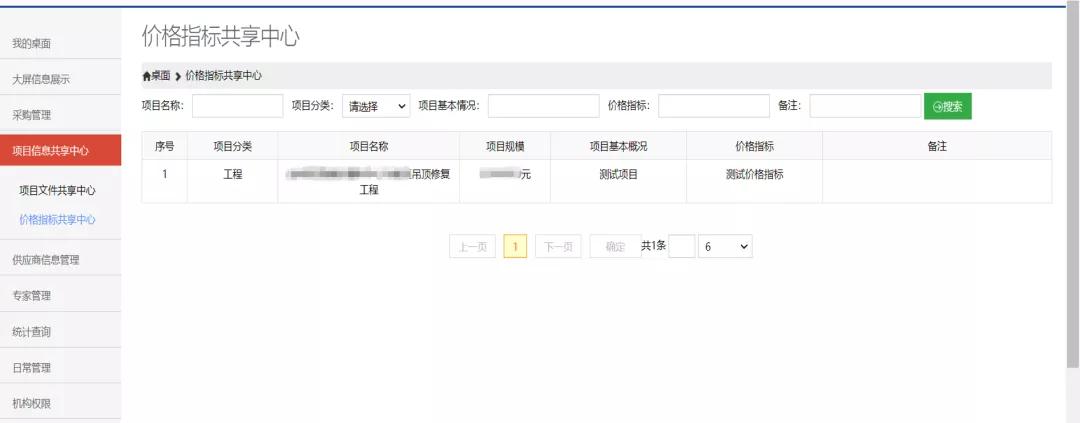The width and height of the screenshot is (1080, 423).
Task: Open 统计查询 menu item
Action: tap(32, 332)
